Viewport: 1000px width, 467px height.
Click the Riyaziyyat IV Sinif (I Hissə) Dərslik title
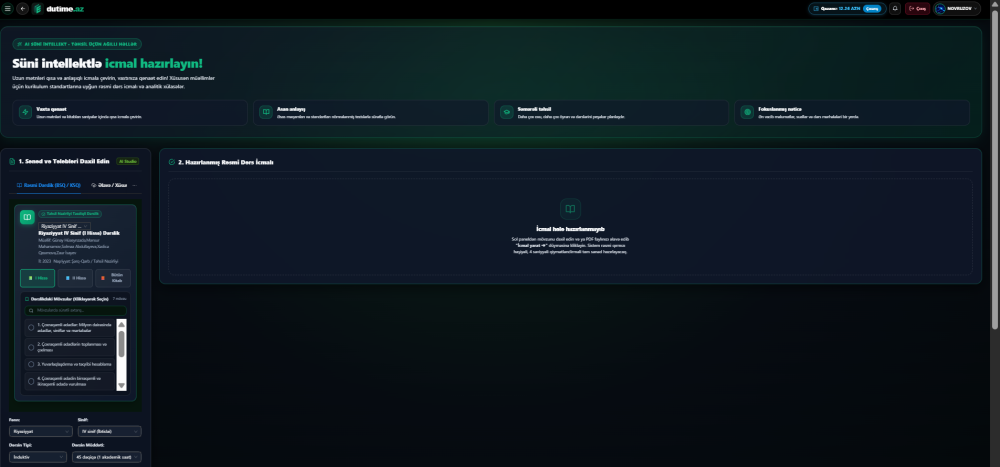coord(79,234)
